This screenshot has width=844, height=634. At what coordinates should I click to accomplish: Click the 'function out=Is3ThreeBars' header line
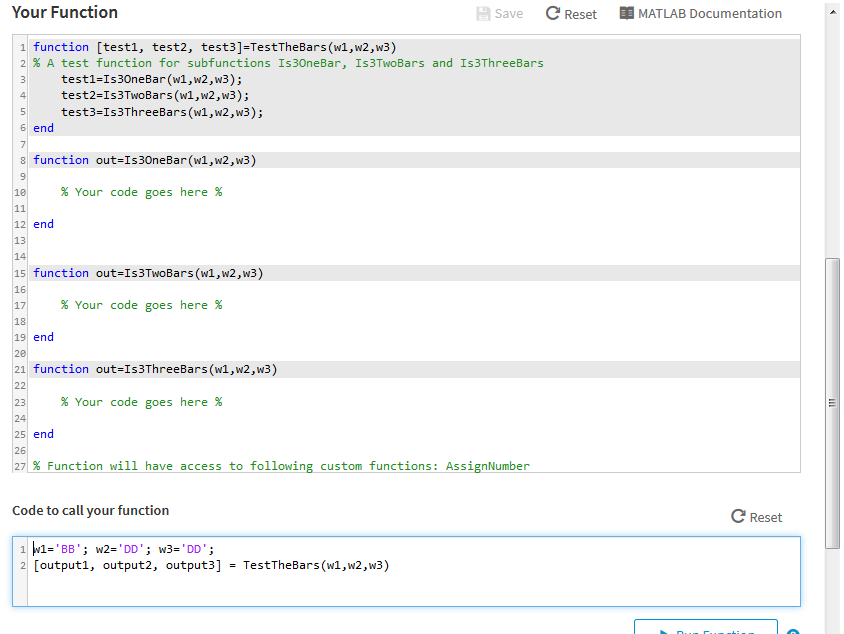coord(155,369)
